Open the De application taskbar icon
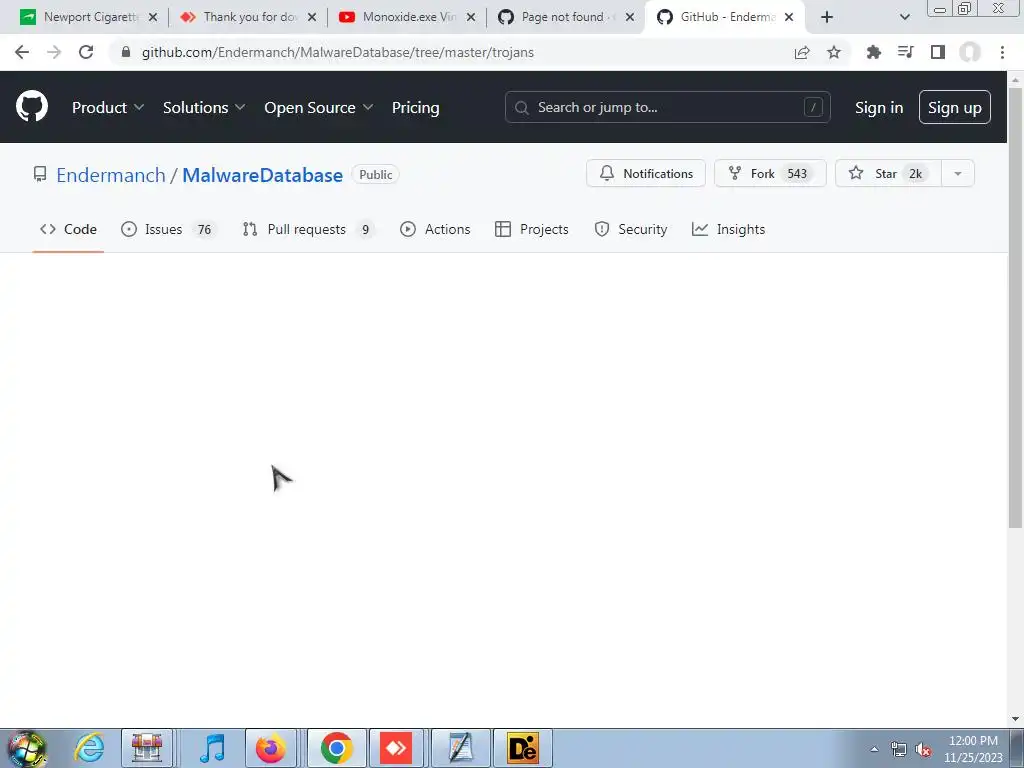 [522, 748]
